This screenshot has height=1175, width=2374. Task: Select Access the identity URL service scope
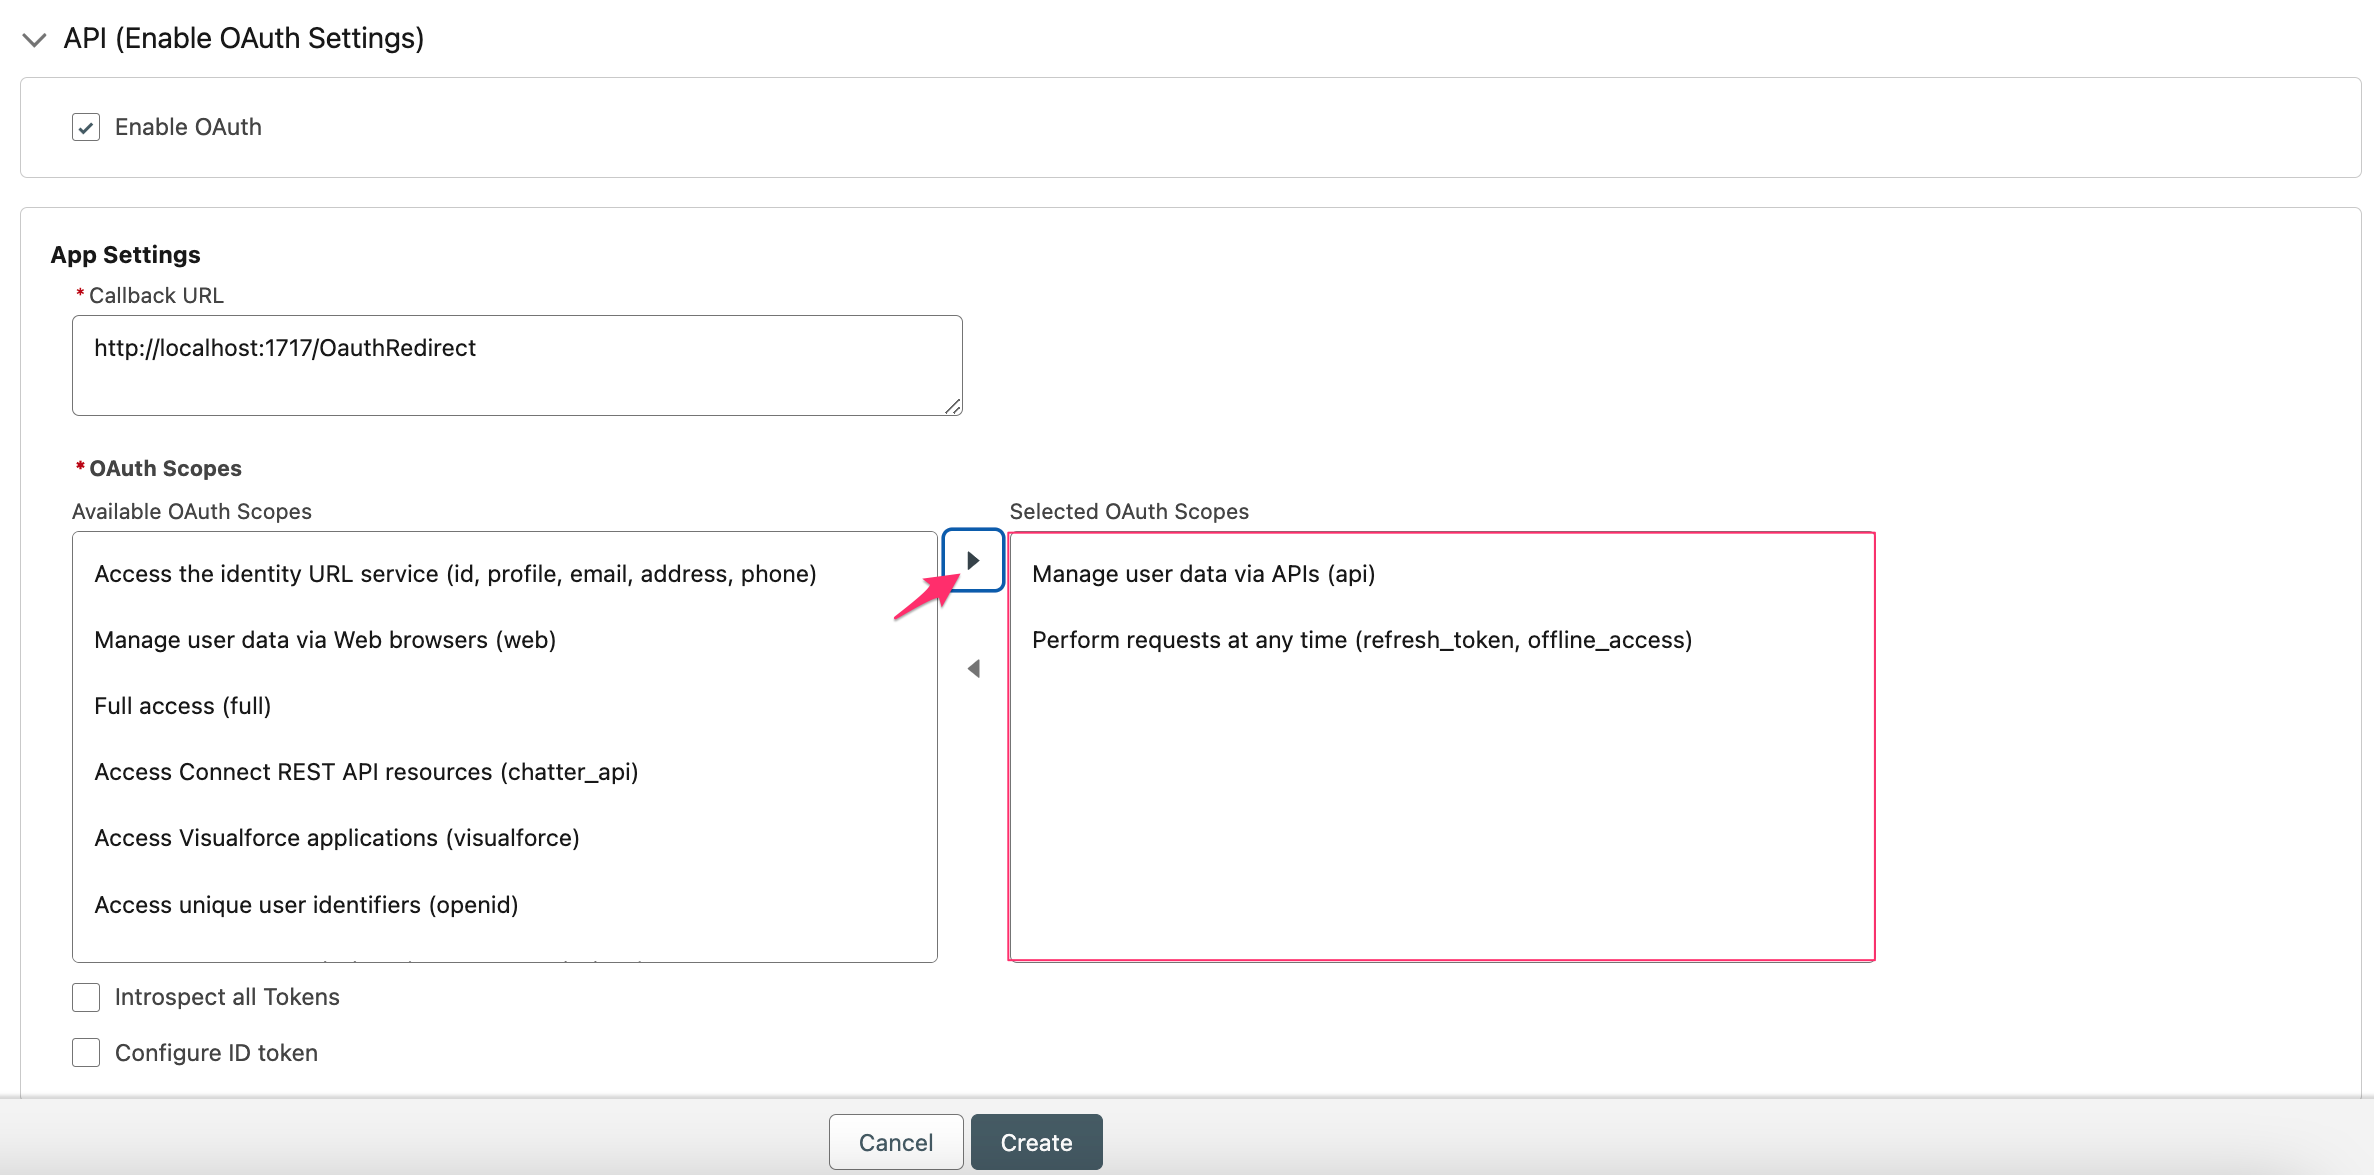[455, 573]
